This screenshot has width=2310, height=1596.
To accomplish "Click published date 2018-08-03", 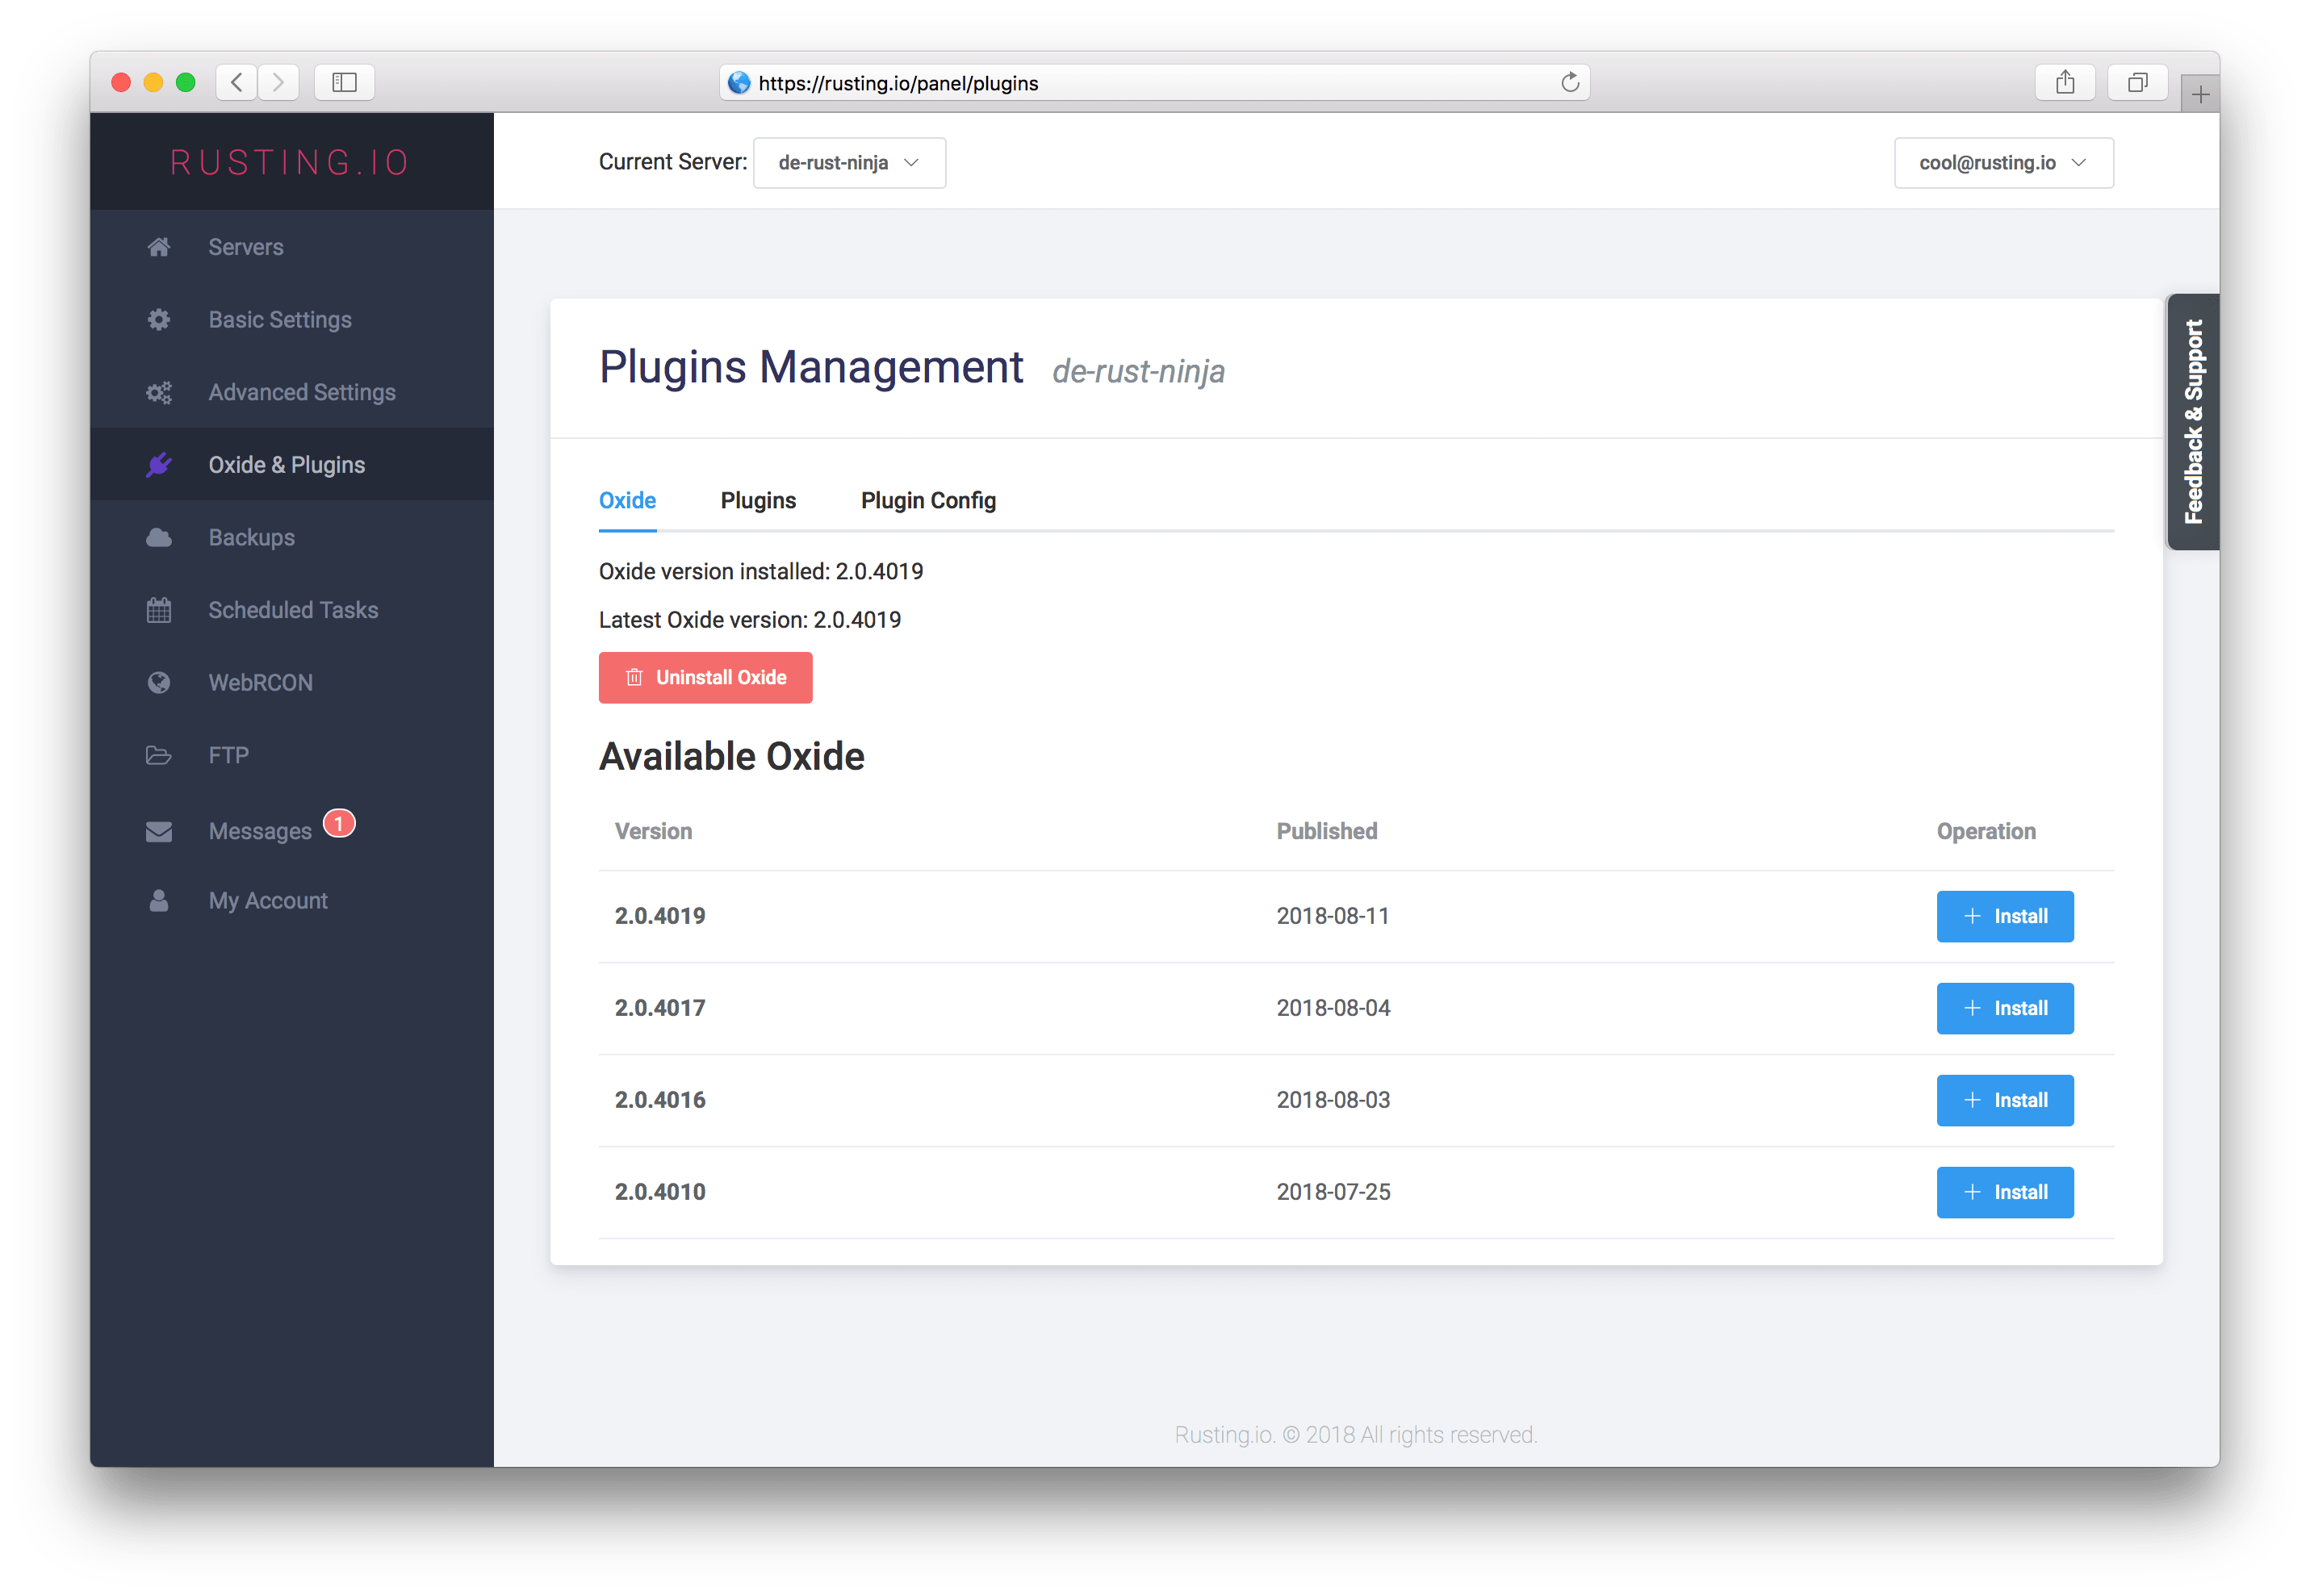I will click(x=1333, y=1100).
